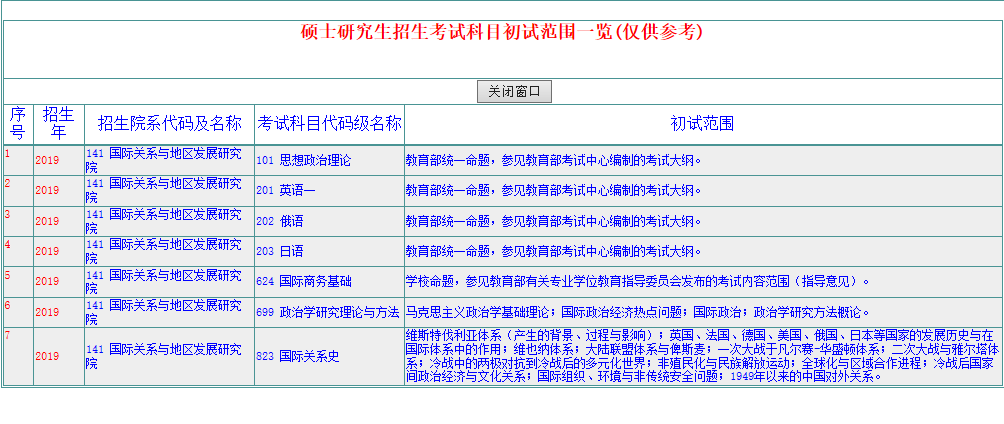
Task: Click the 考试科目代码级名称 column header
Action: (330, 124)
